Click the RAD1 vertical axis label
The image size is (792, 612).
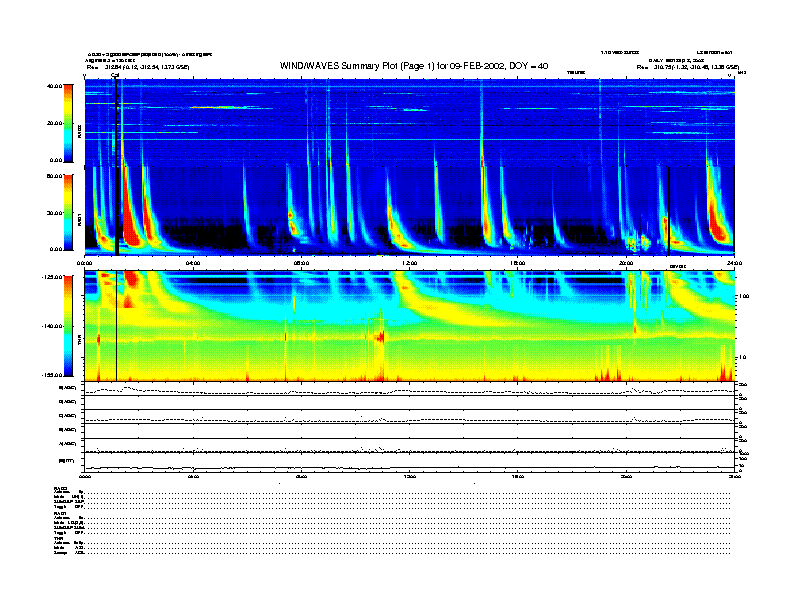coord(79,219)
